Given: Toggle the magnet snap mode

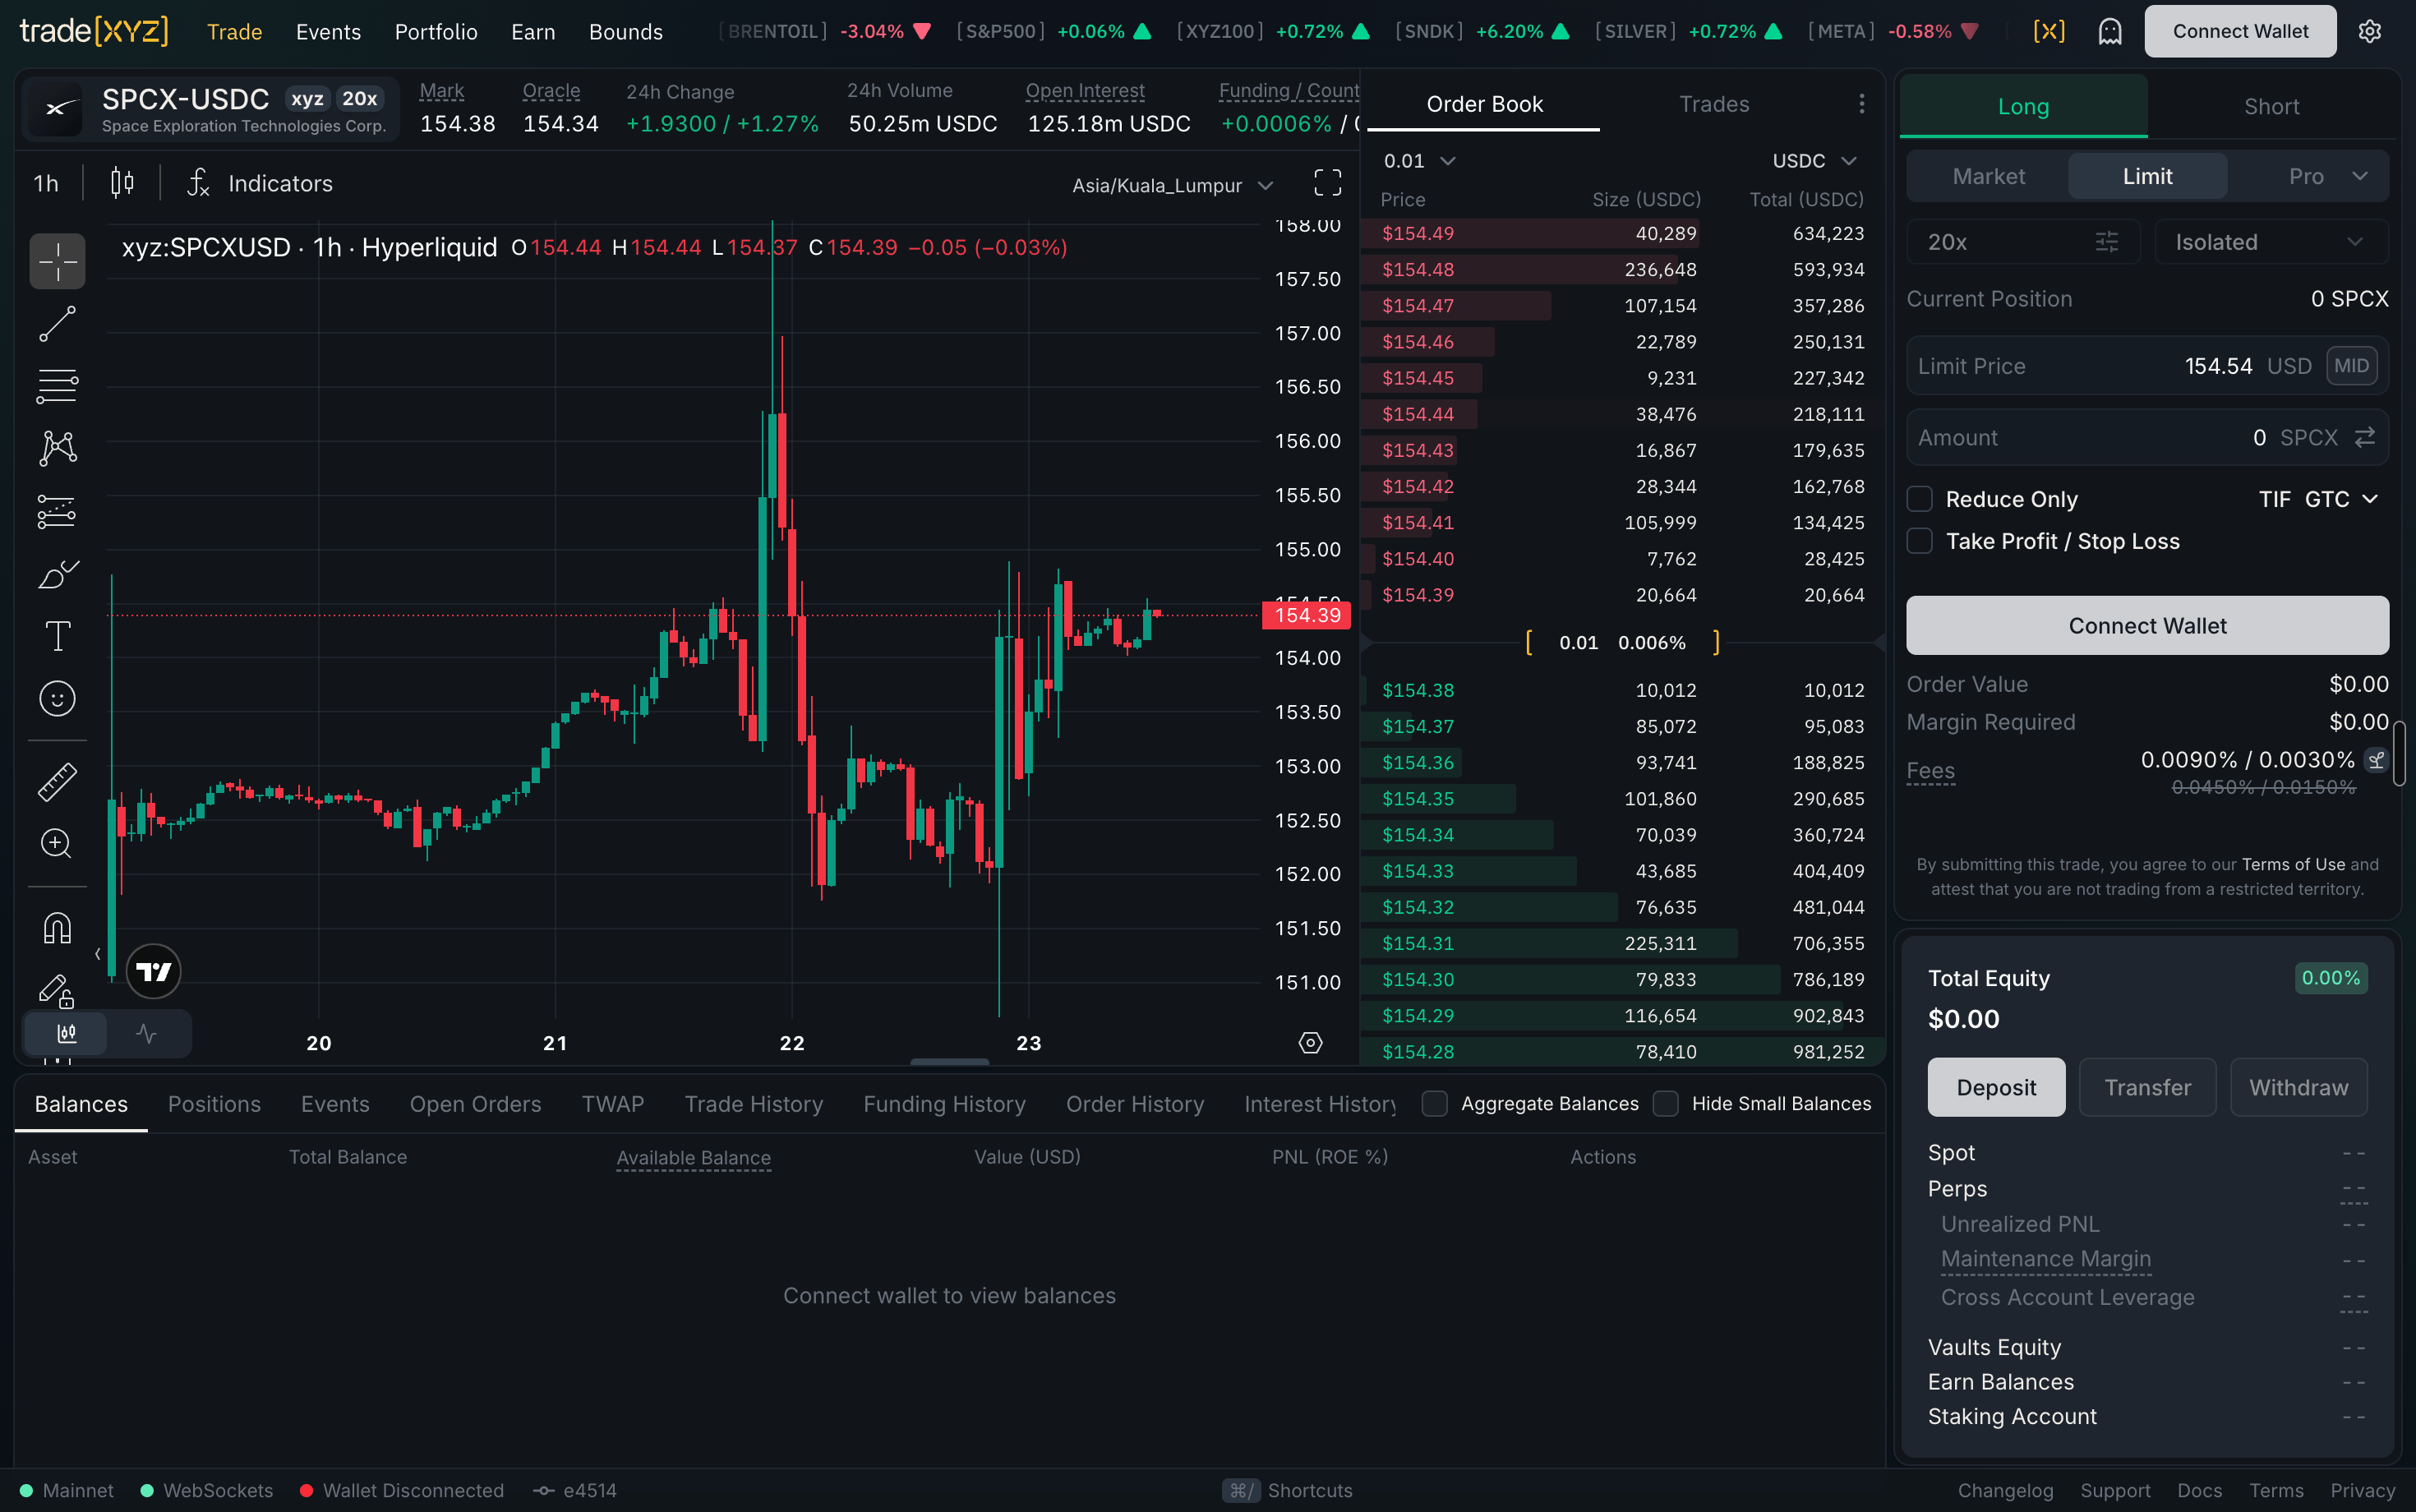Looking at the screenshot, I should (x=57, y=928).
